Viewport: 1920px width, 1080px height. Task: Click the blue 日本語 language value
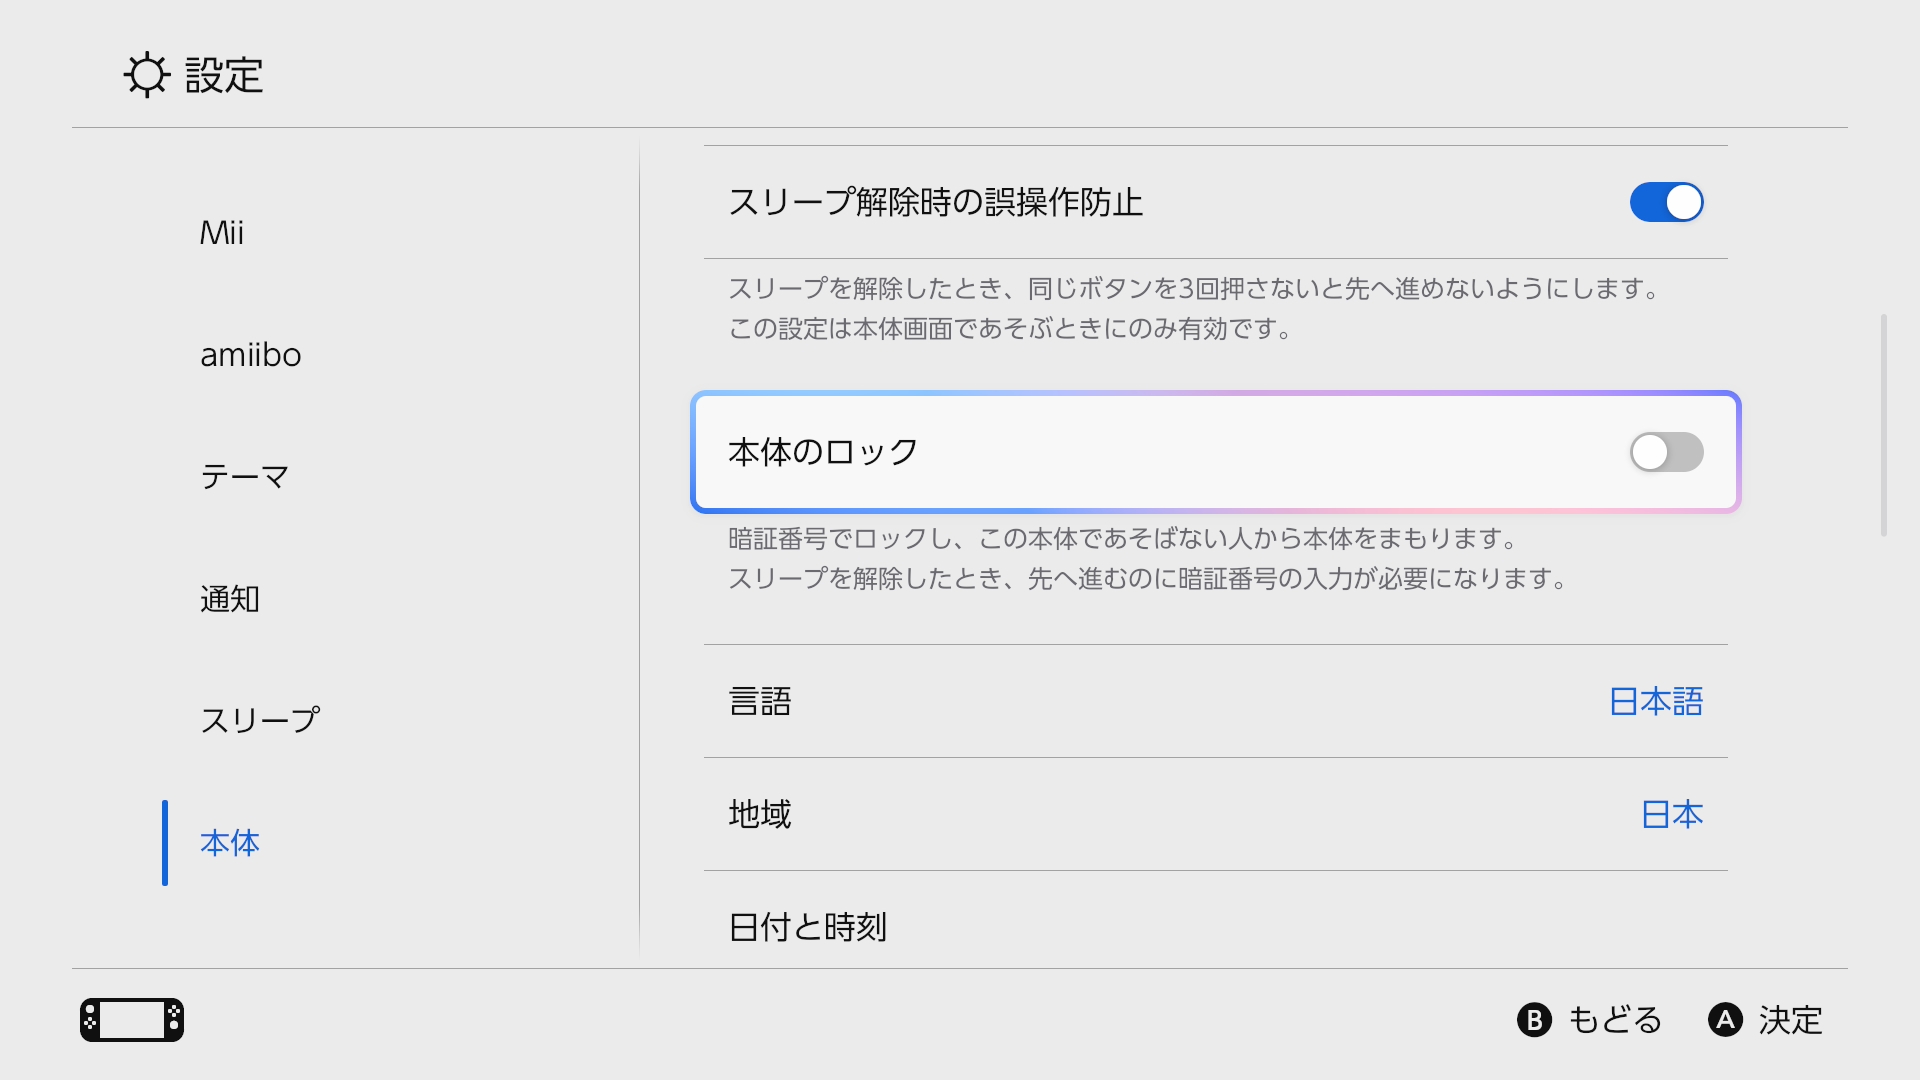[1656, 701]
